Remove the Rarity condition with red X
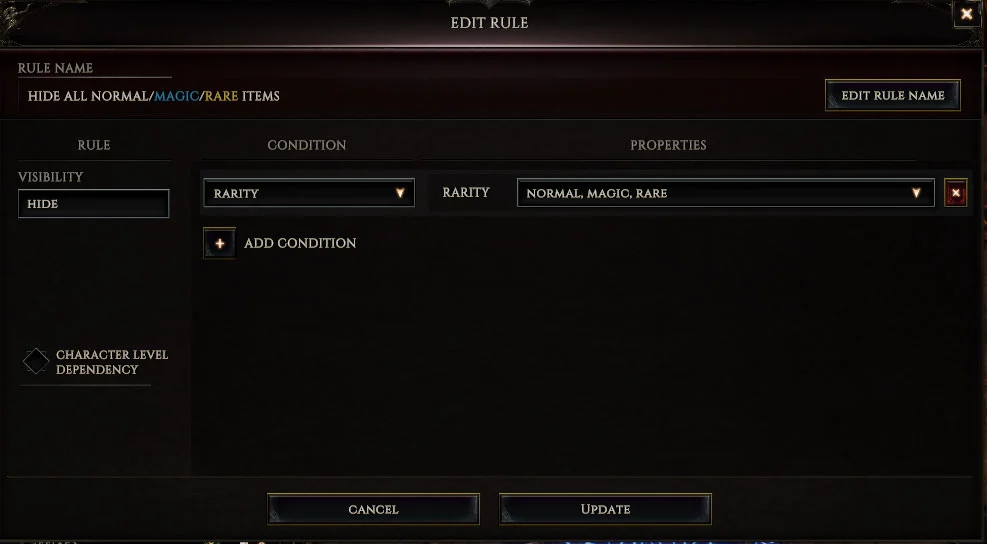Viewport: 987px width, 544px height. 956,193
